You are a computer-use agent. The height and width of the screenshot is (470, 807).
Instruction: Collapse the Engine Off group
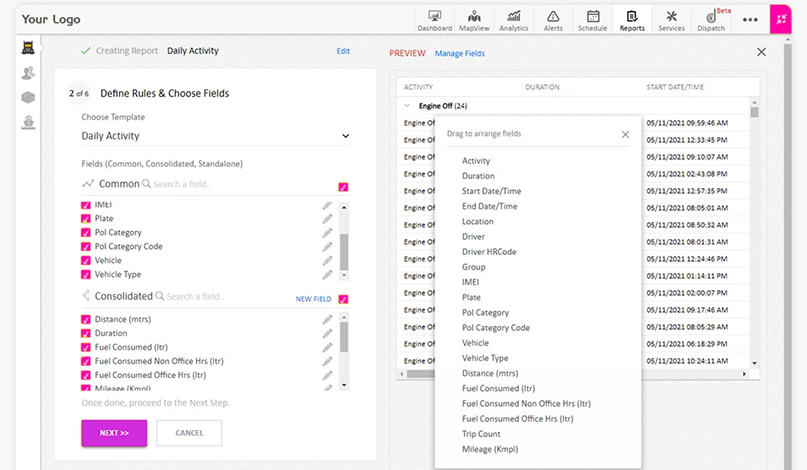click(x=407, y=105)
